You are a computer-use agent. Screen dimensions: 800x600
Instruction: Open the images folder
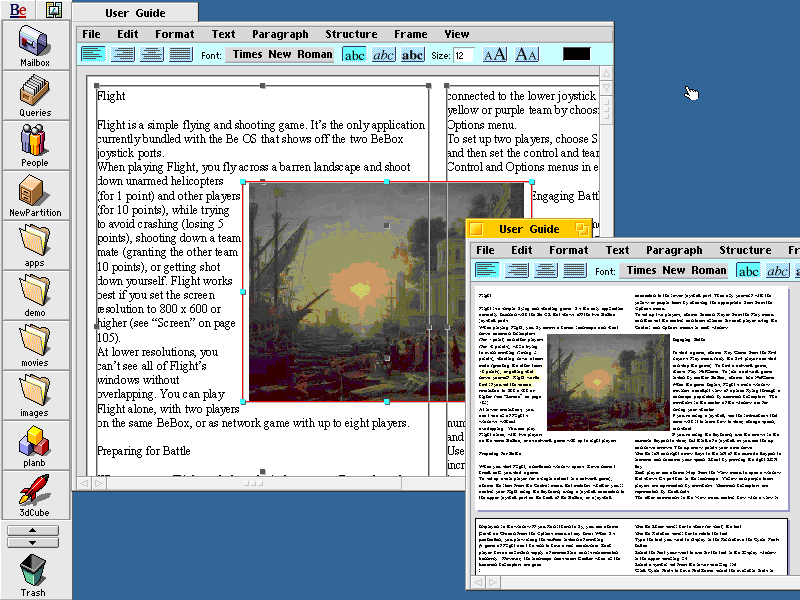[x=35, y=396]
